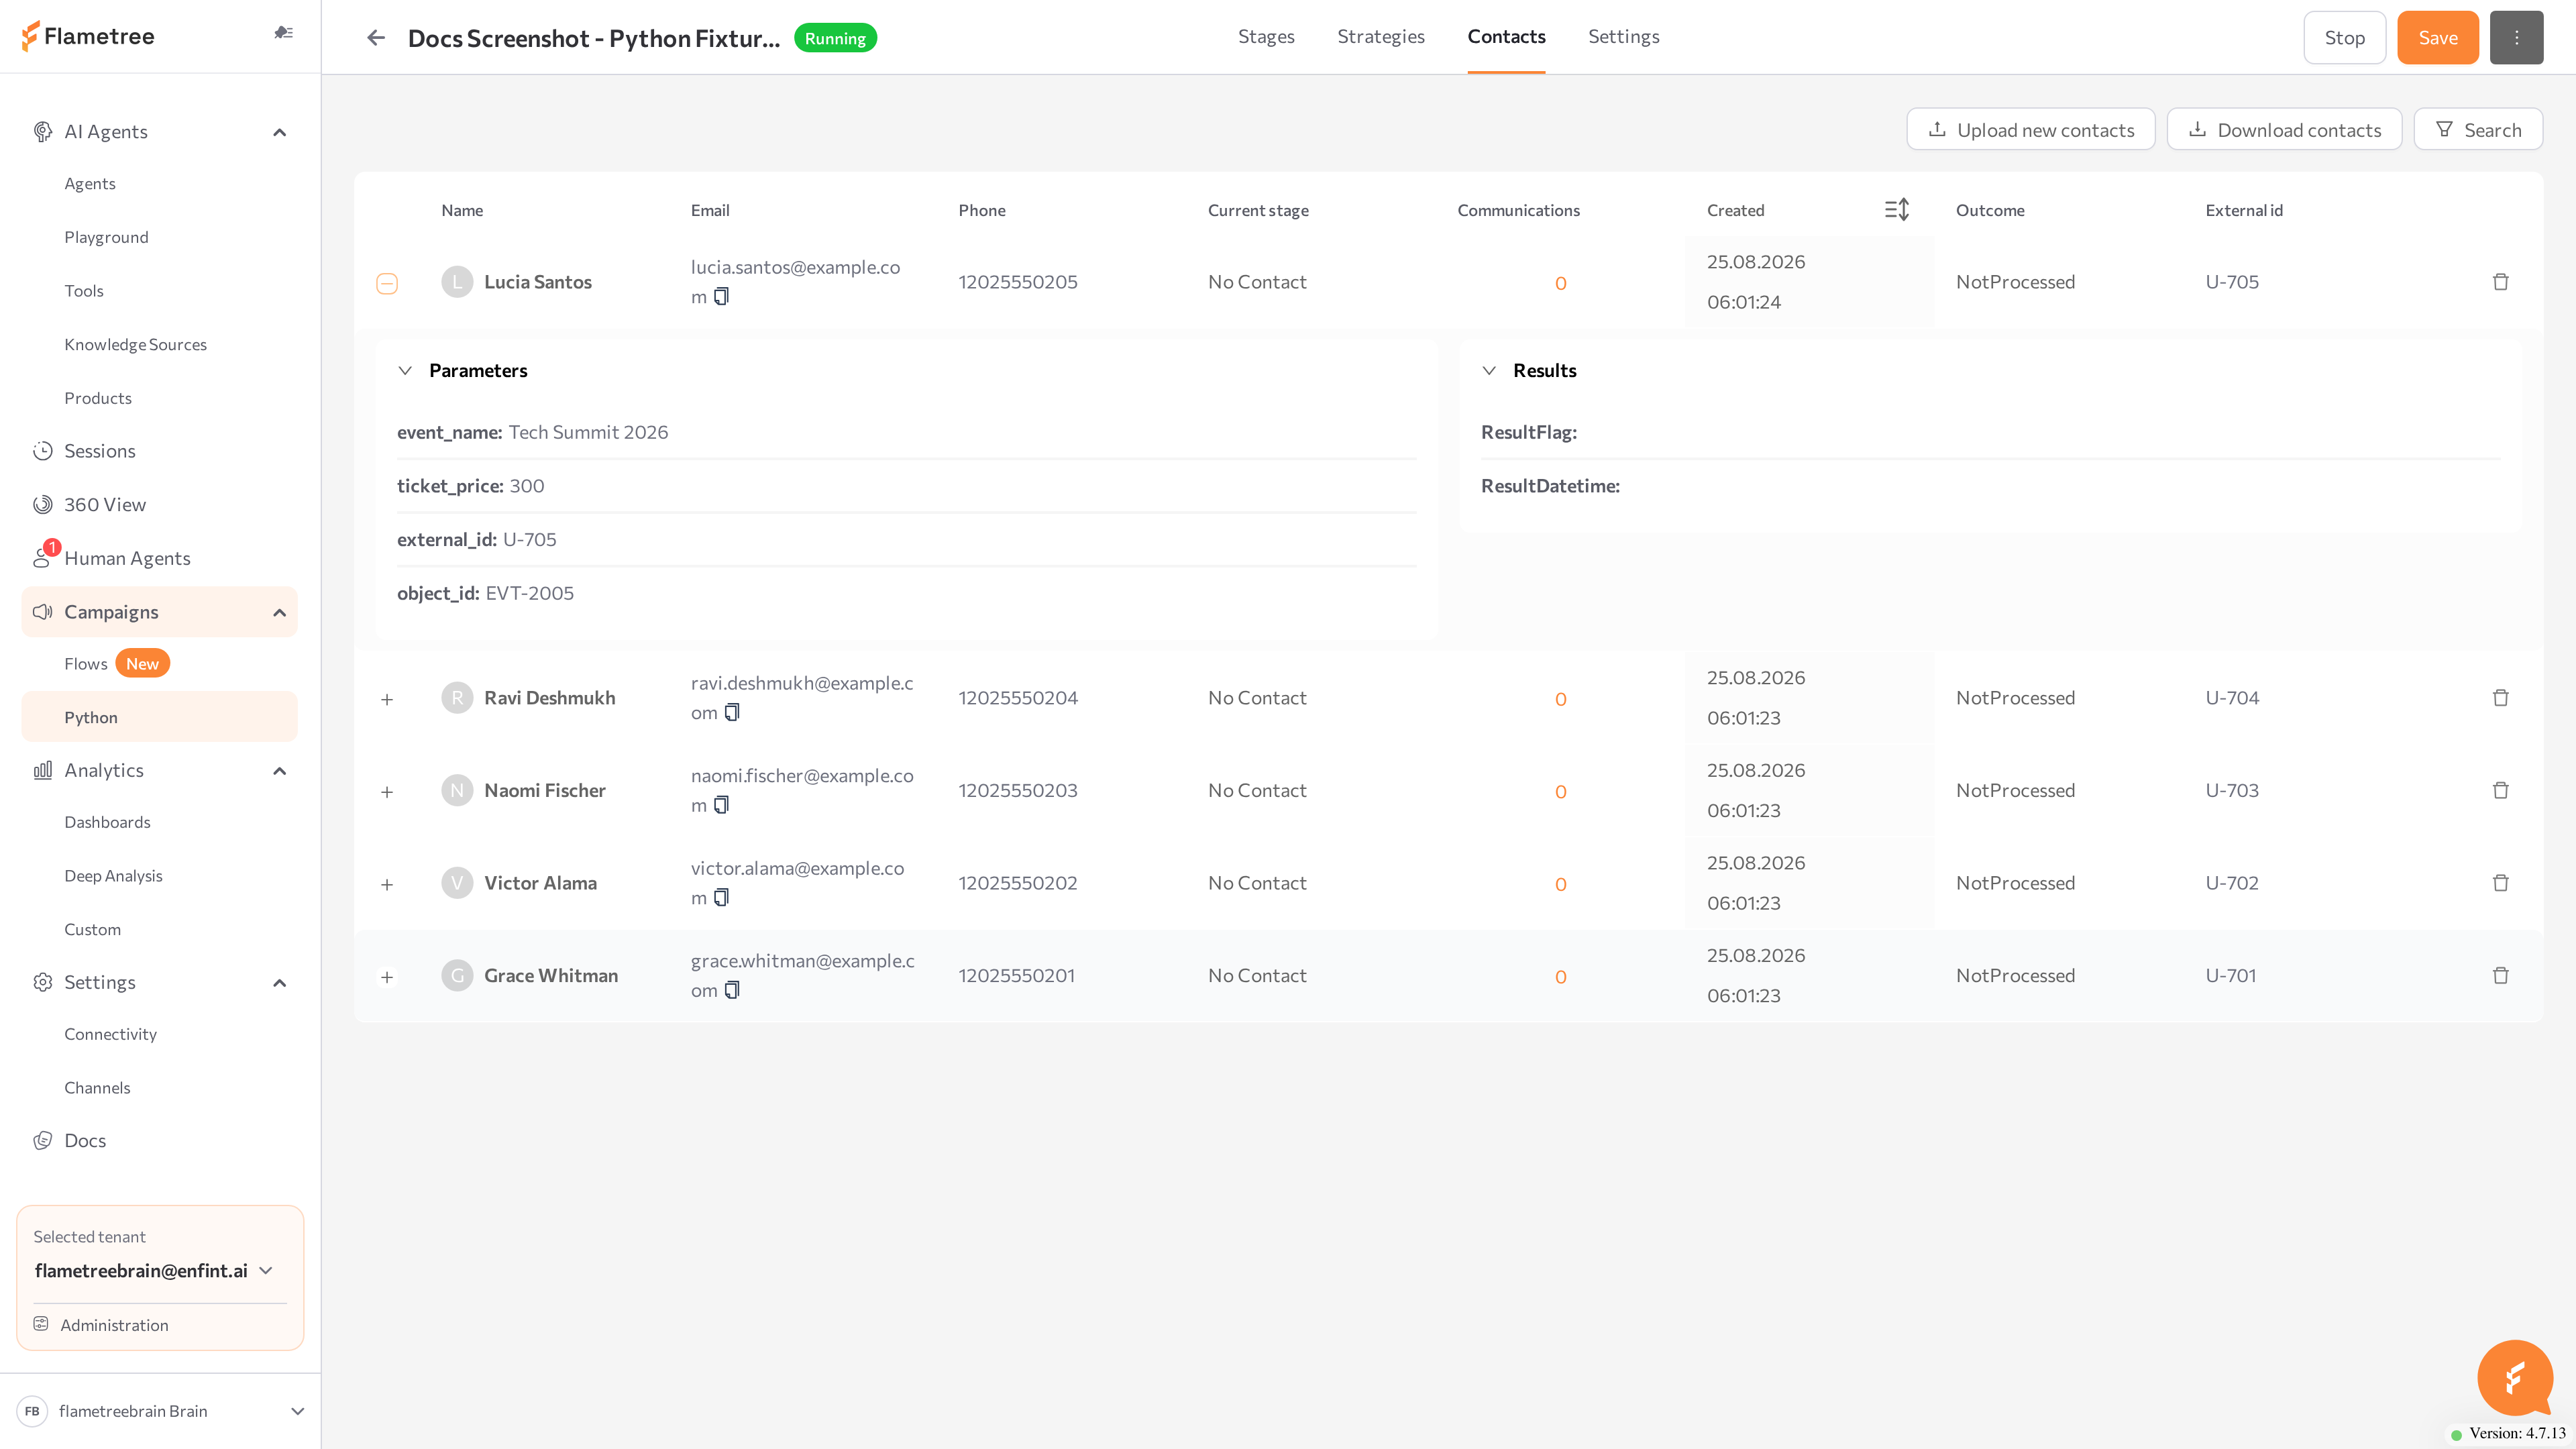This screenshot has width=2576, height=1449.
Task: Expand the Grace Whitman row details
Action: pos(387,977)
